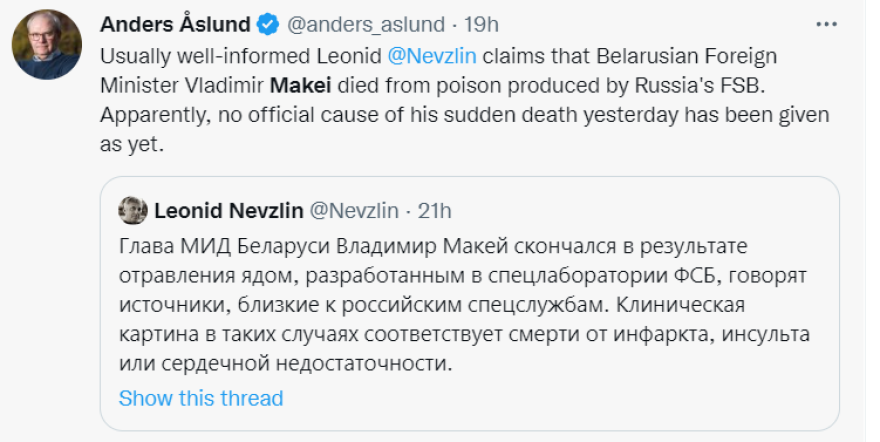Open the tweet's 19h timestamp

(x=481, y=24)
